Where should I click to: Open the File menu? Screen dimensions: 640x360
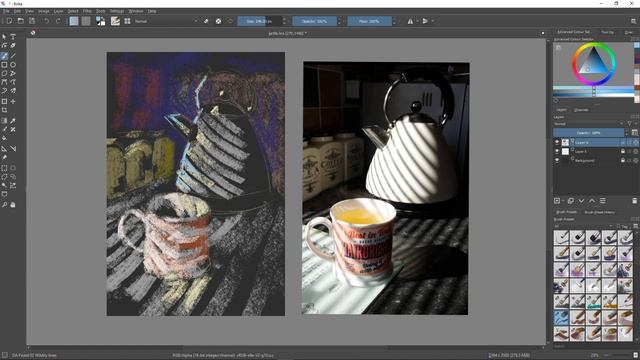[6, 11]
